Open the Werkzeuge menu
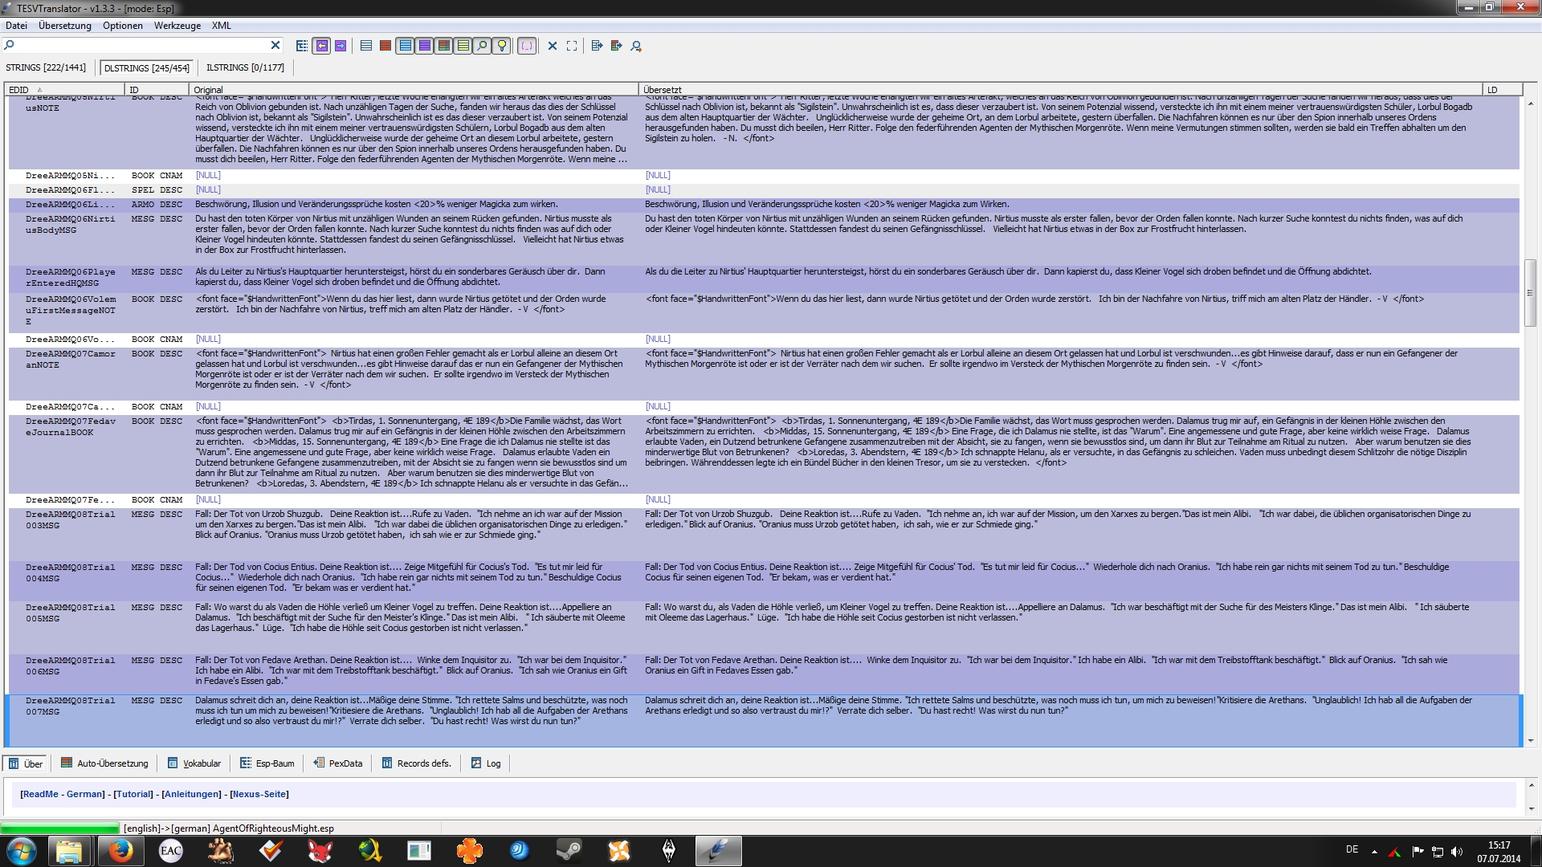This screenshot has height=867, width=1542. pyautogui.click(x=176, y=25)
